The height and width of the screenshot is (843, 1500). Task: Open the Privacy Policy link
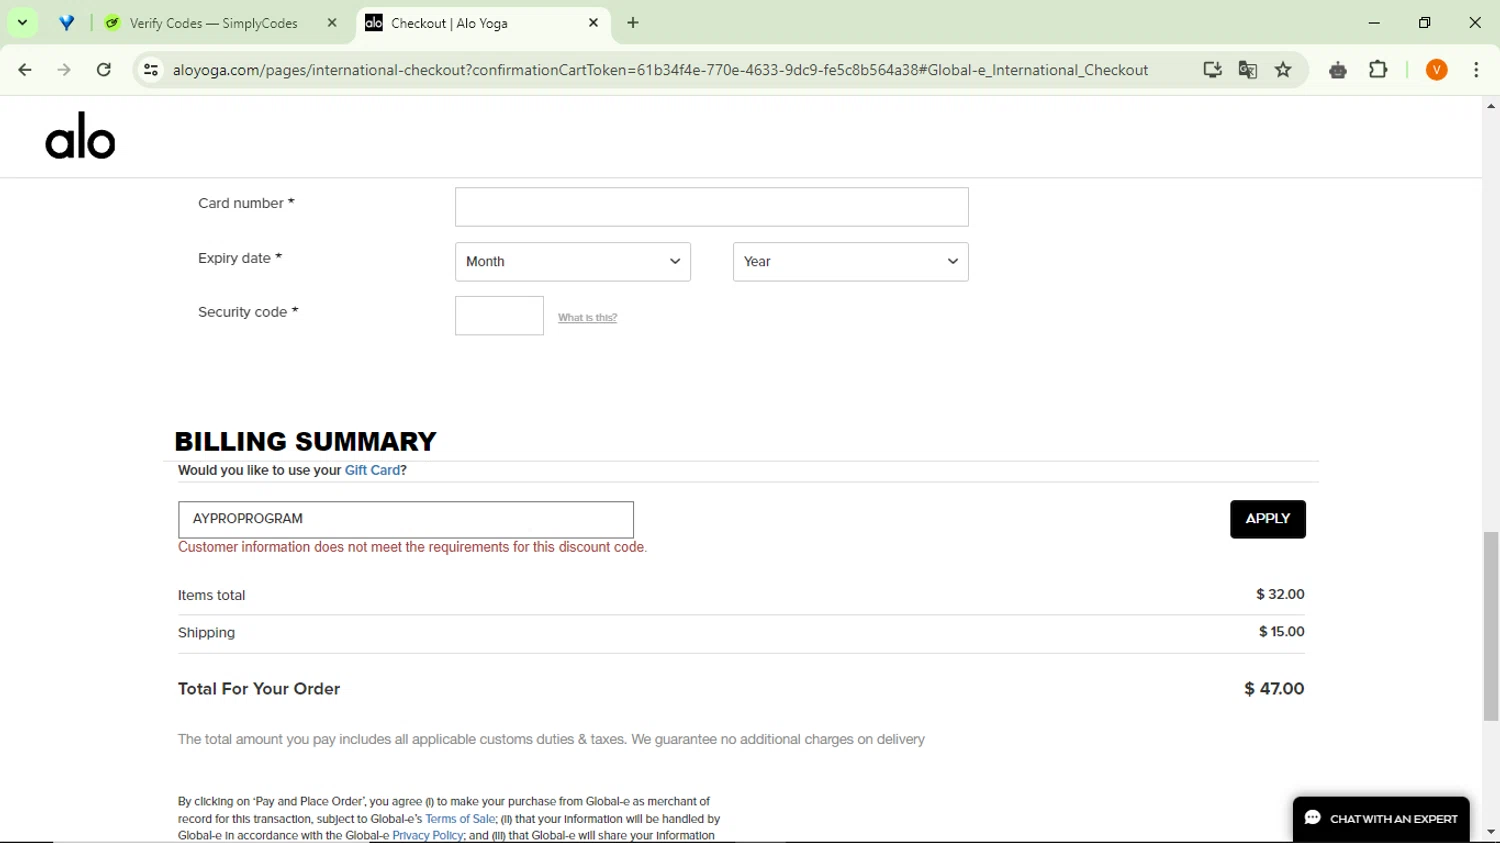(x=427, y=836)
